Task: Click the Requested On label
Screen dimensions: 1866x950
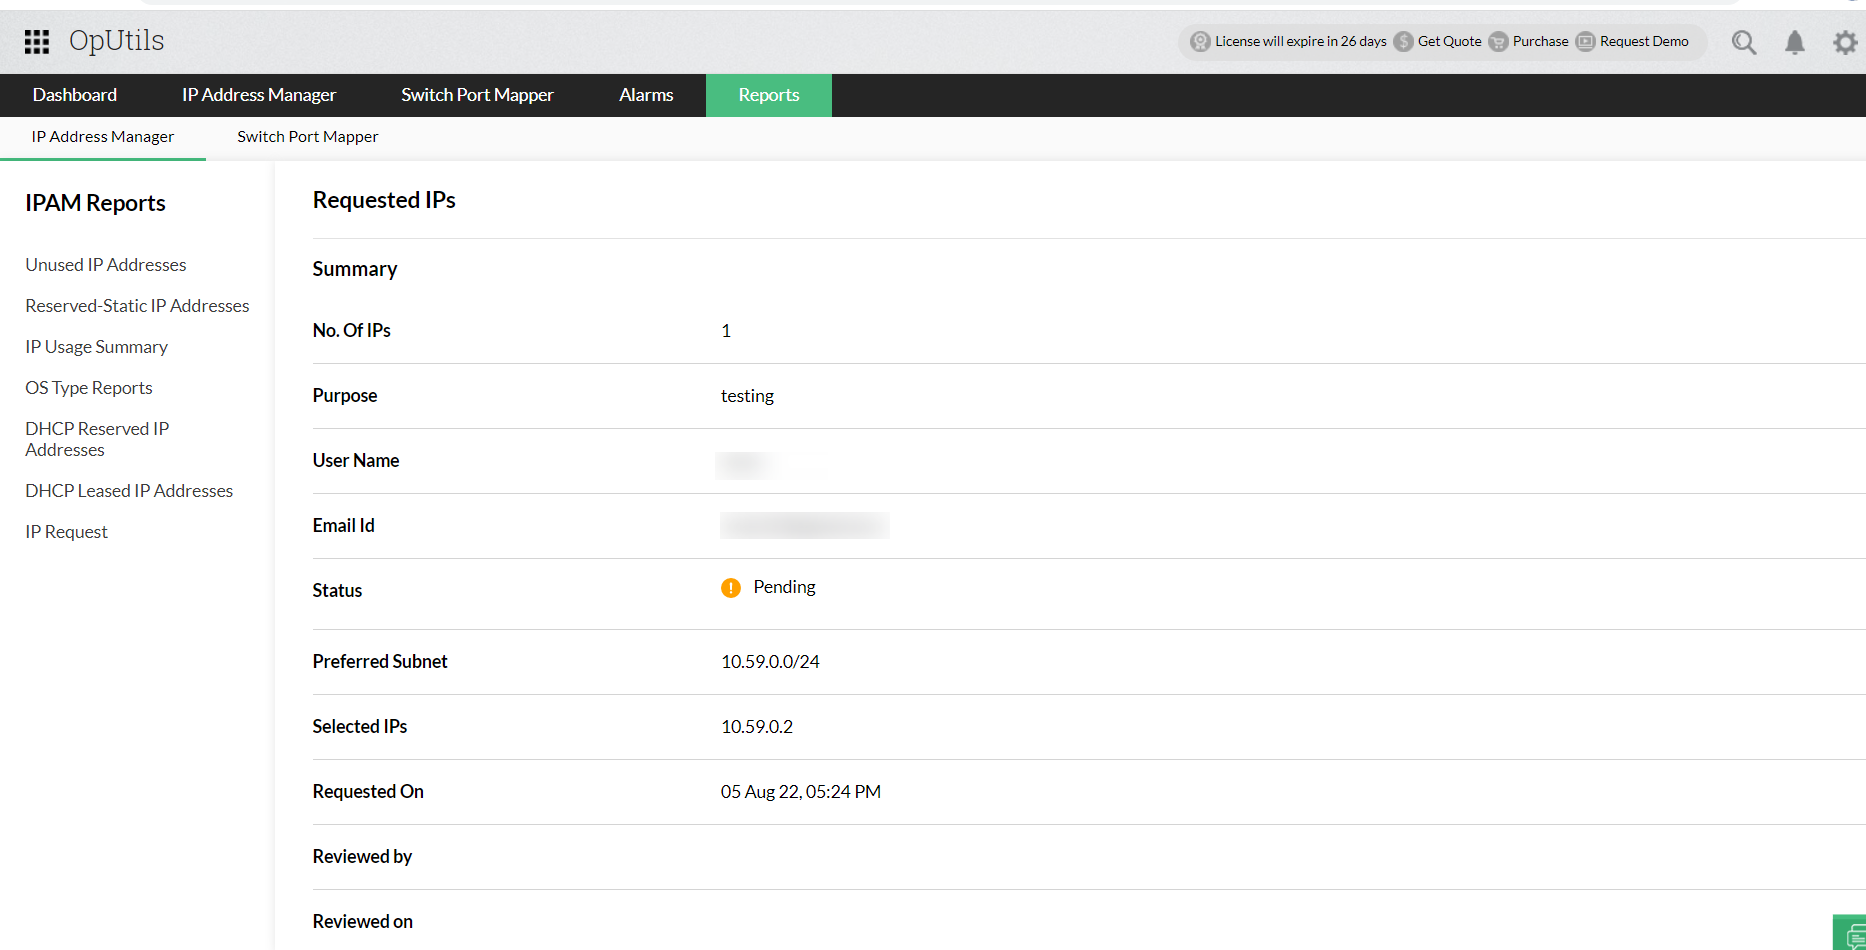Action: tap(368, 792)
